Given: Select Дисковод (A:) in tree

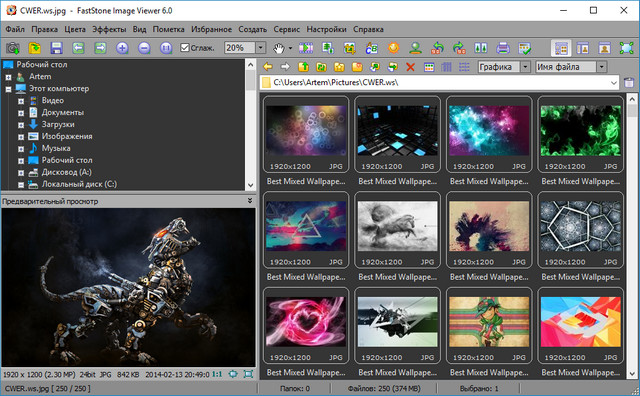Looking at the screenshot, I should [x=67, y=172].
